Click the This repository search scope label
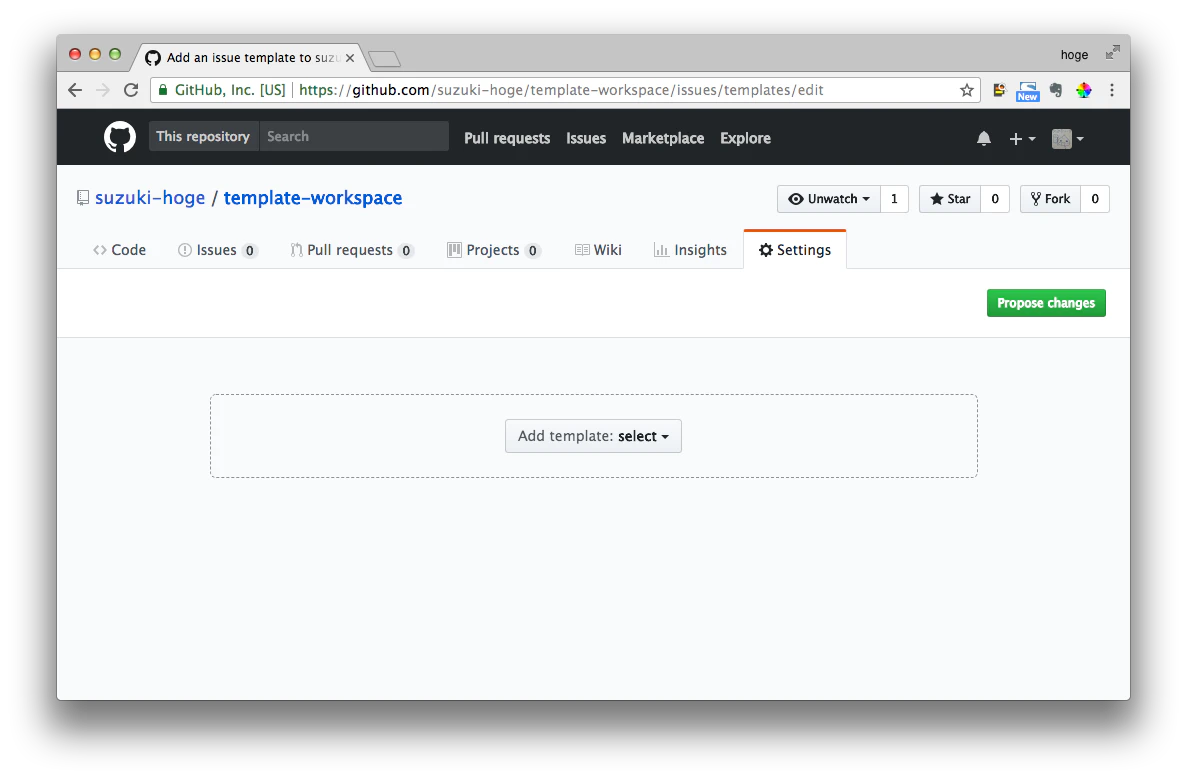Viewport: 1187px width, 779px height. point(203,136)
